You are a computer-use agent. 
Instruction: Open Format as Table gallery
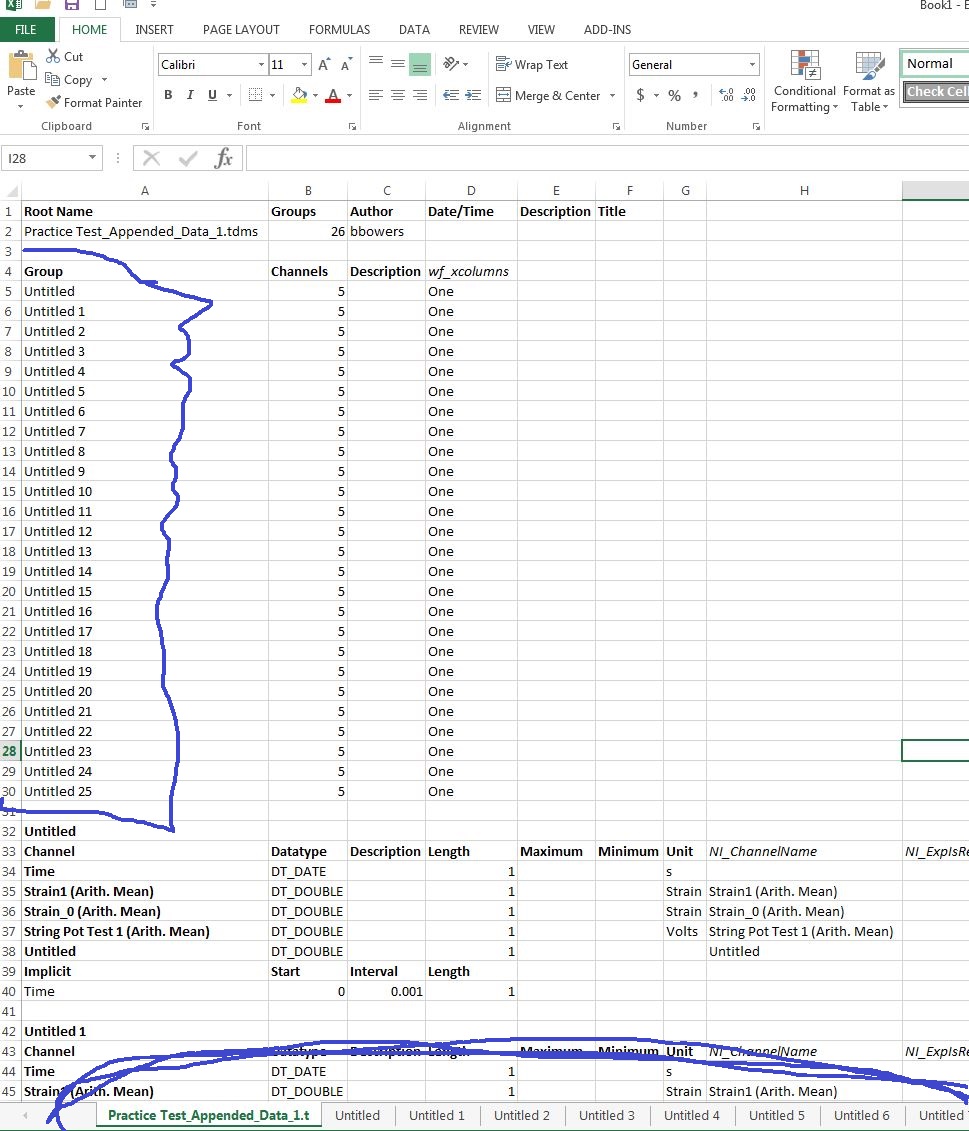pos(869,82)
